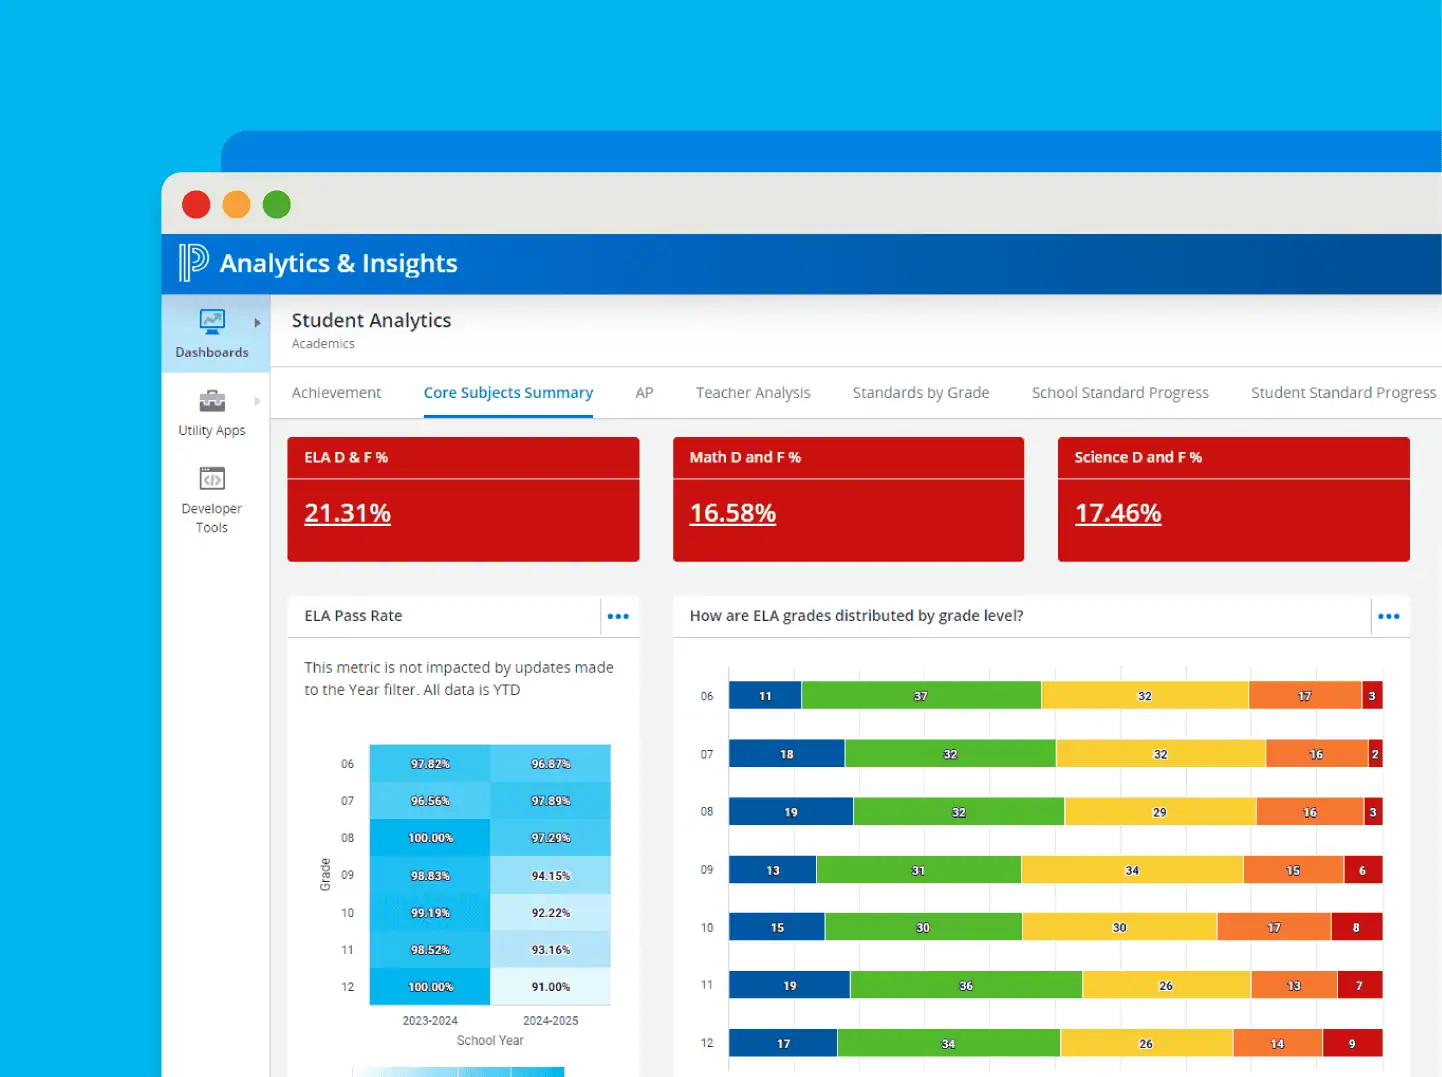
Task: Click the 16.58% Math D and F link
Action: click(x=732, y=513)
